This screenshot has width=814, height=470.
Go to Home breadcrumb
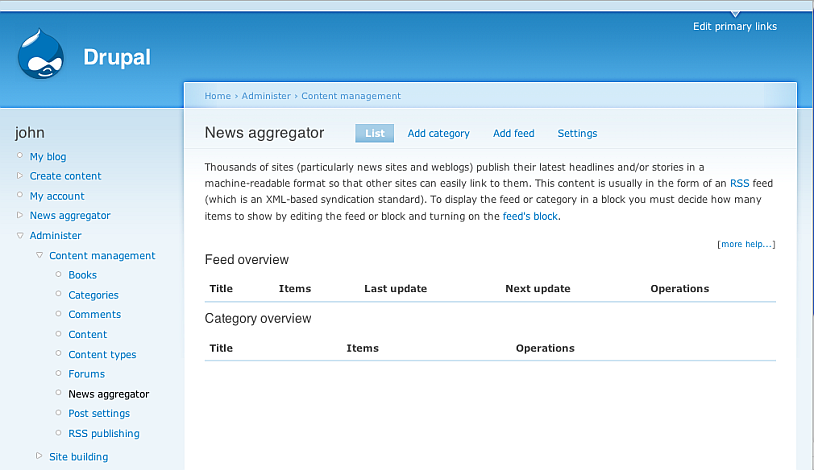point(217,96)
